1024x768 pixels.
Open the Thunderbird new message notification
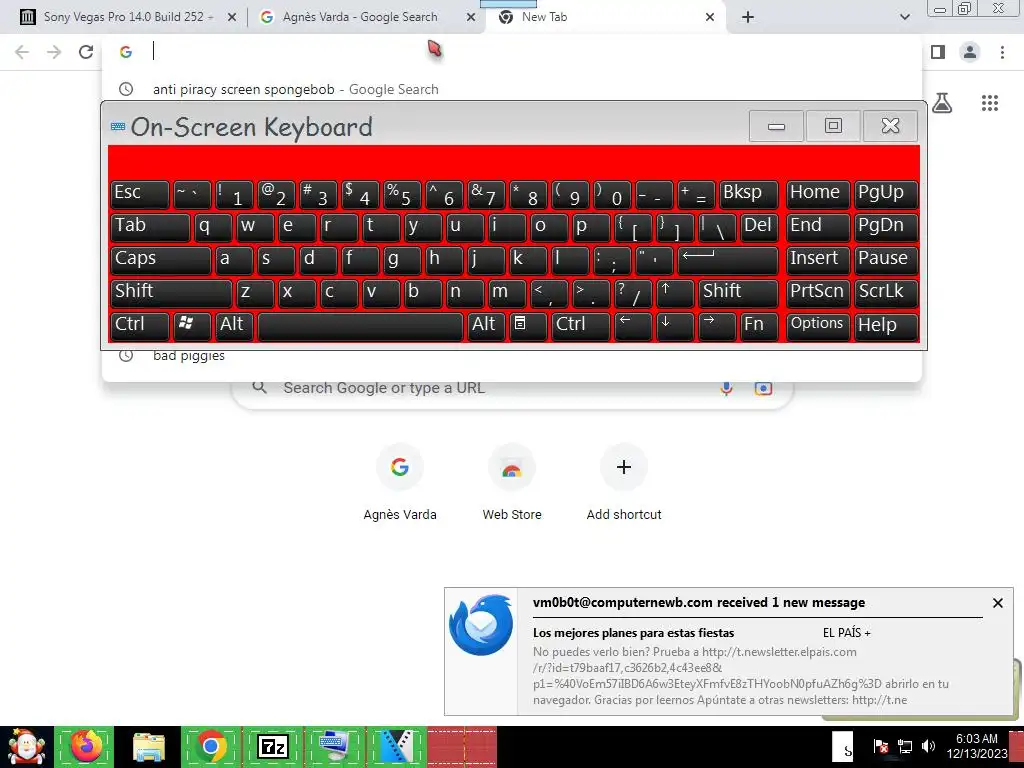pos(728,651)
